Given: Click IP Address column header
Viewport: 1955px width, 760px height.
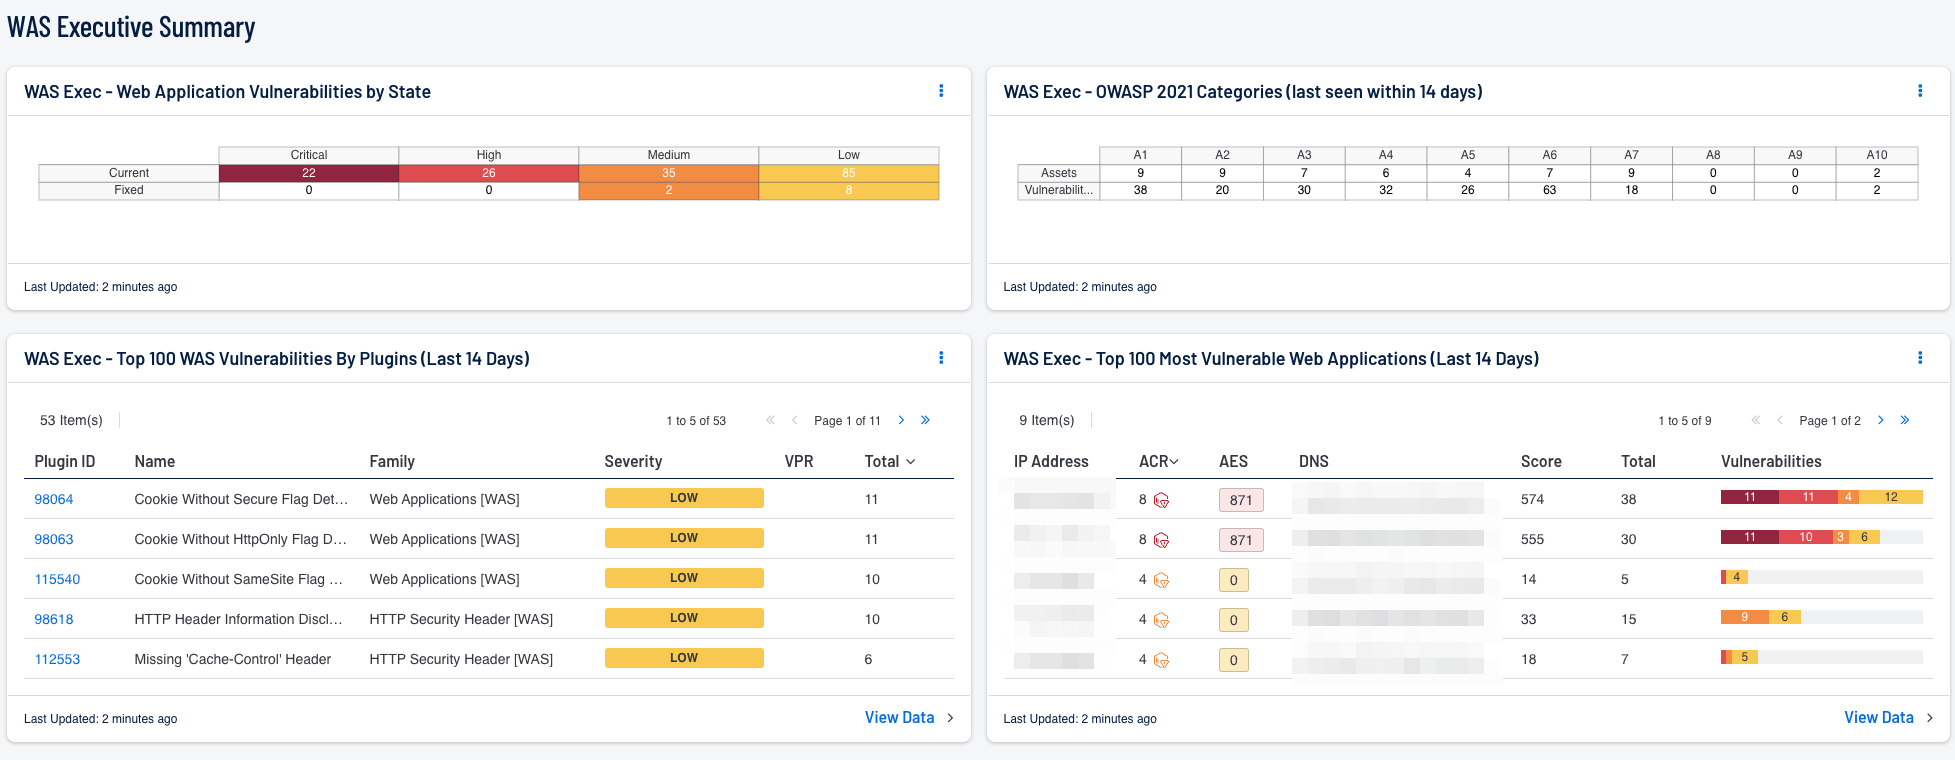Looking at the screenshot, I should (1051, 461).
